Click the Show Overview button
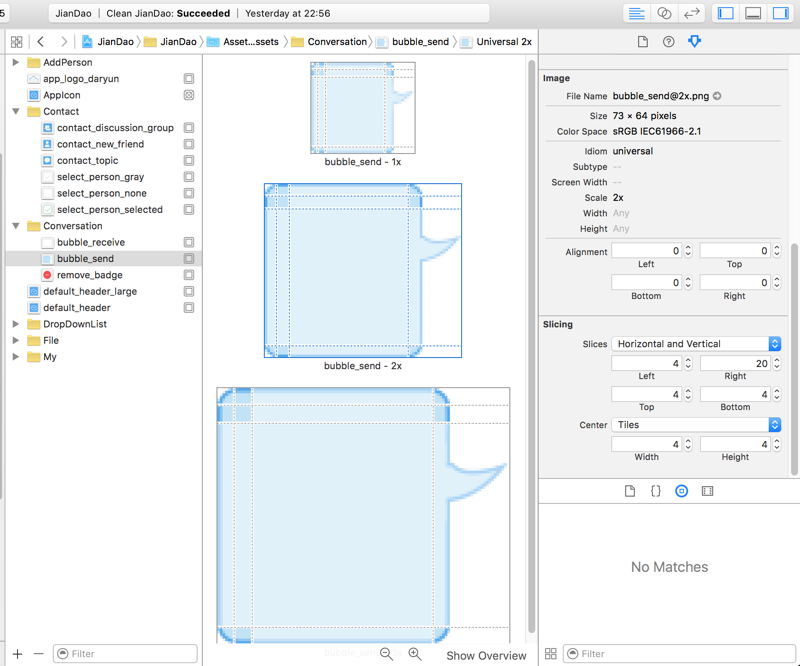Viewport: 800px width, 666px height. pyautogui.click(x=486, y=656)
